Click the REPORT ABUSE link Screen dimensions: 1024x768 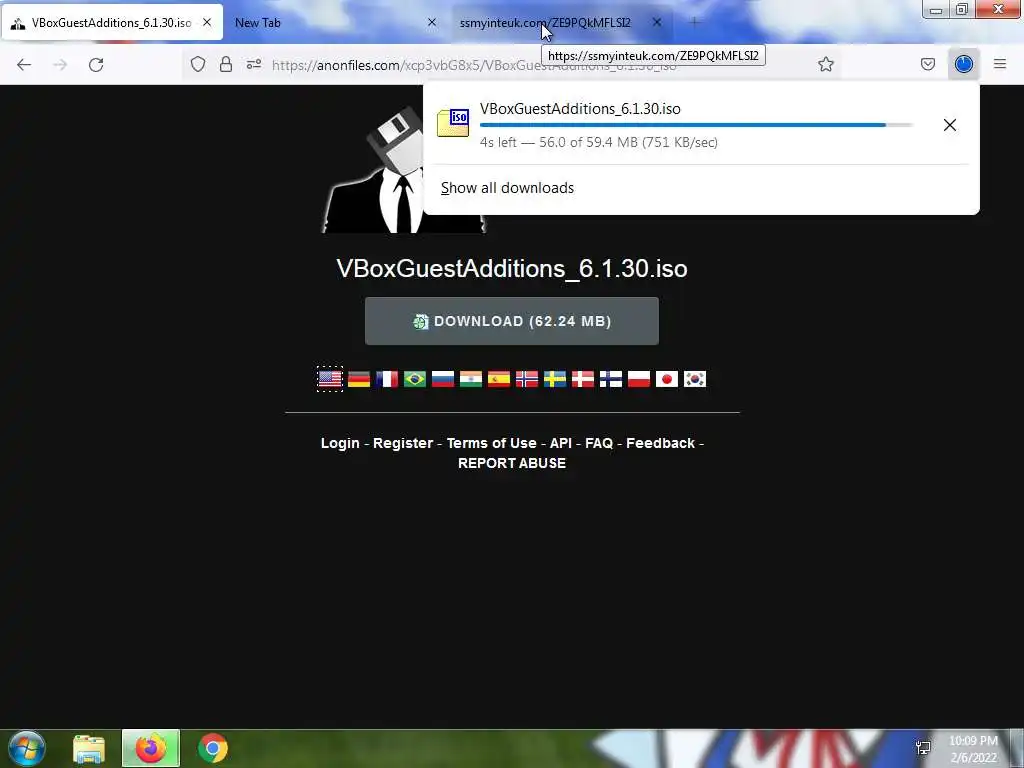coord(512,463)
